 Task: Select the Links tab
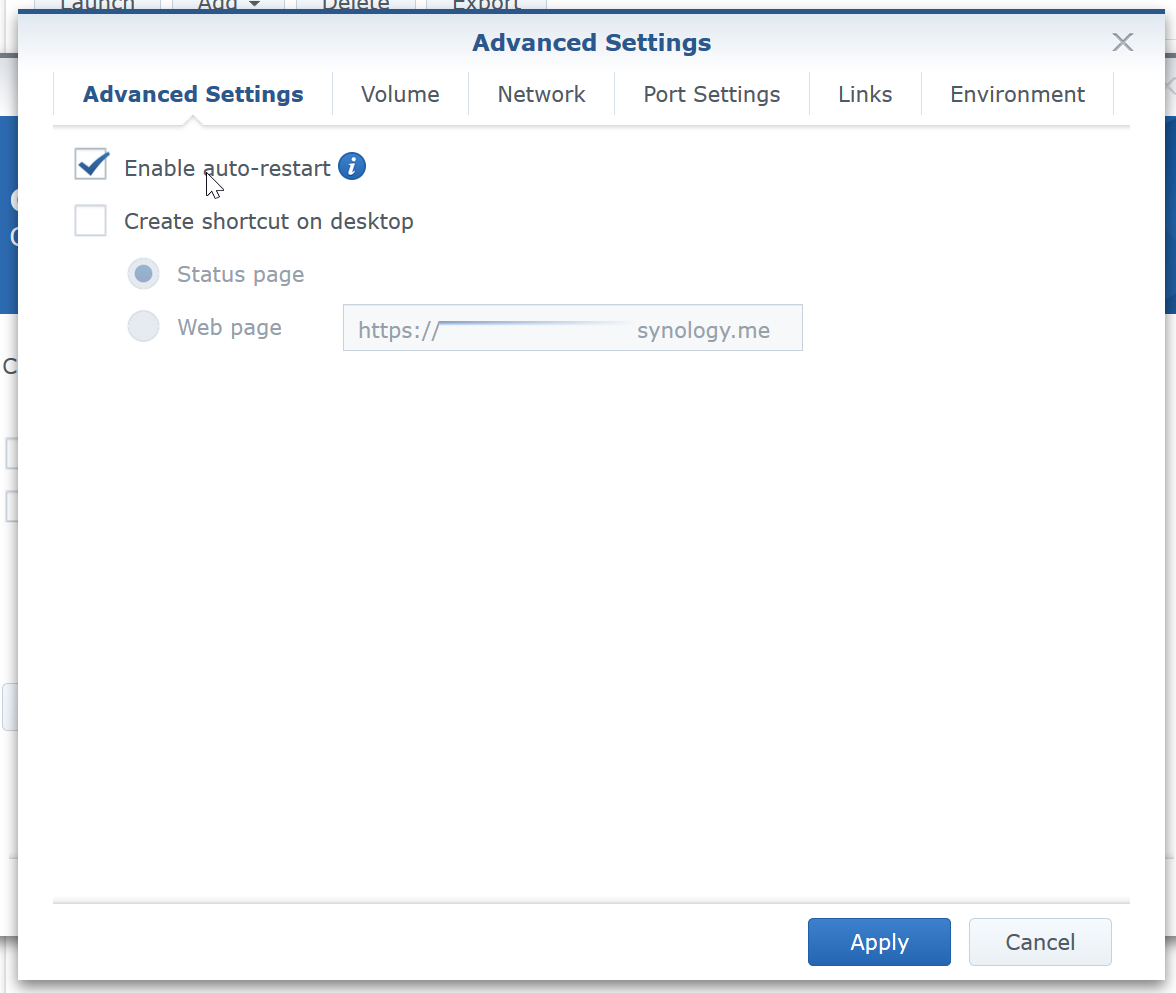pyautogui.click(x=865, y=95)
